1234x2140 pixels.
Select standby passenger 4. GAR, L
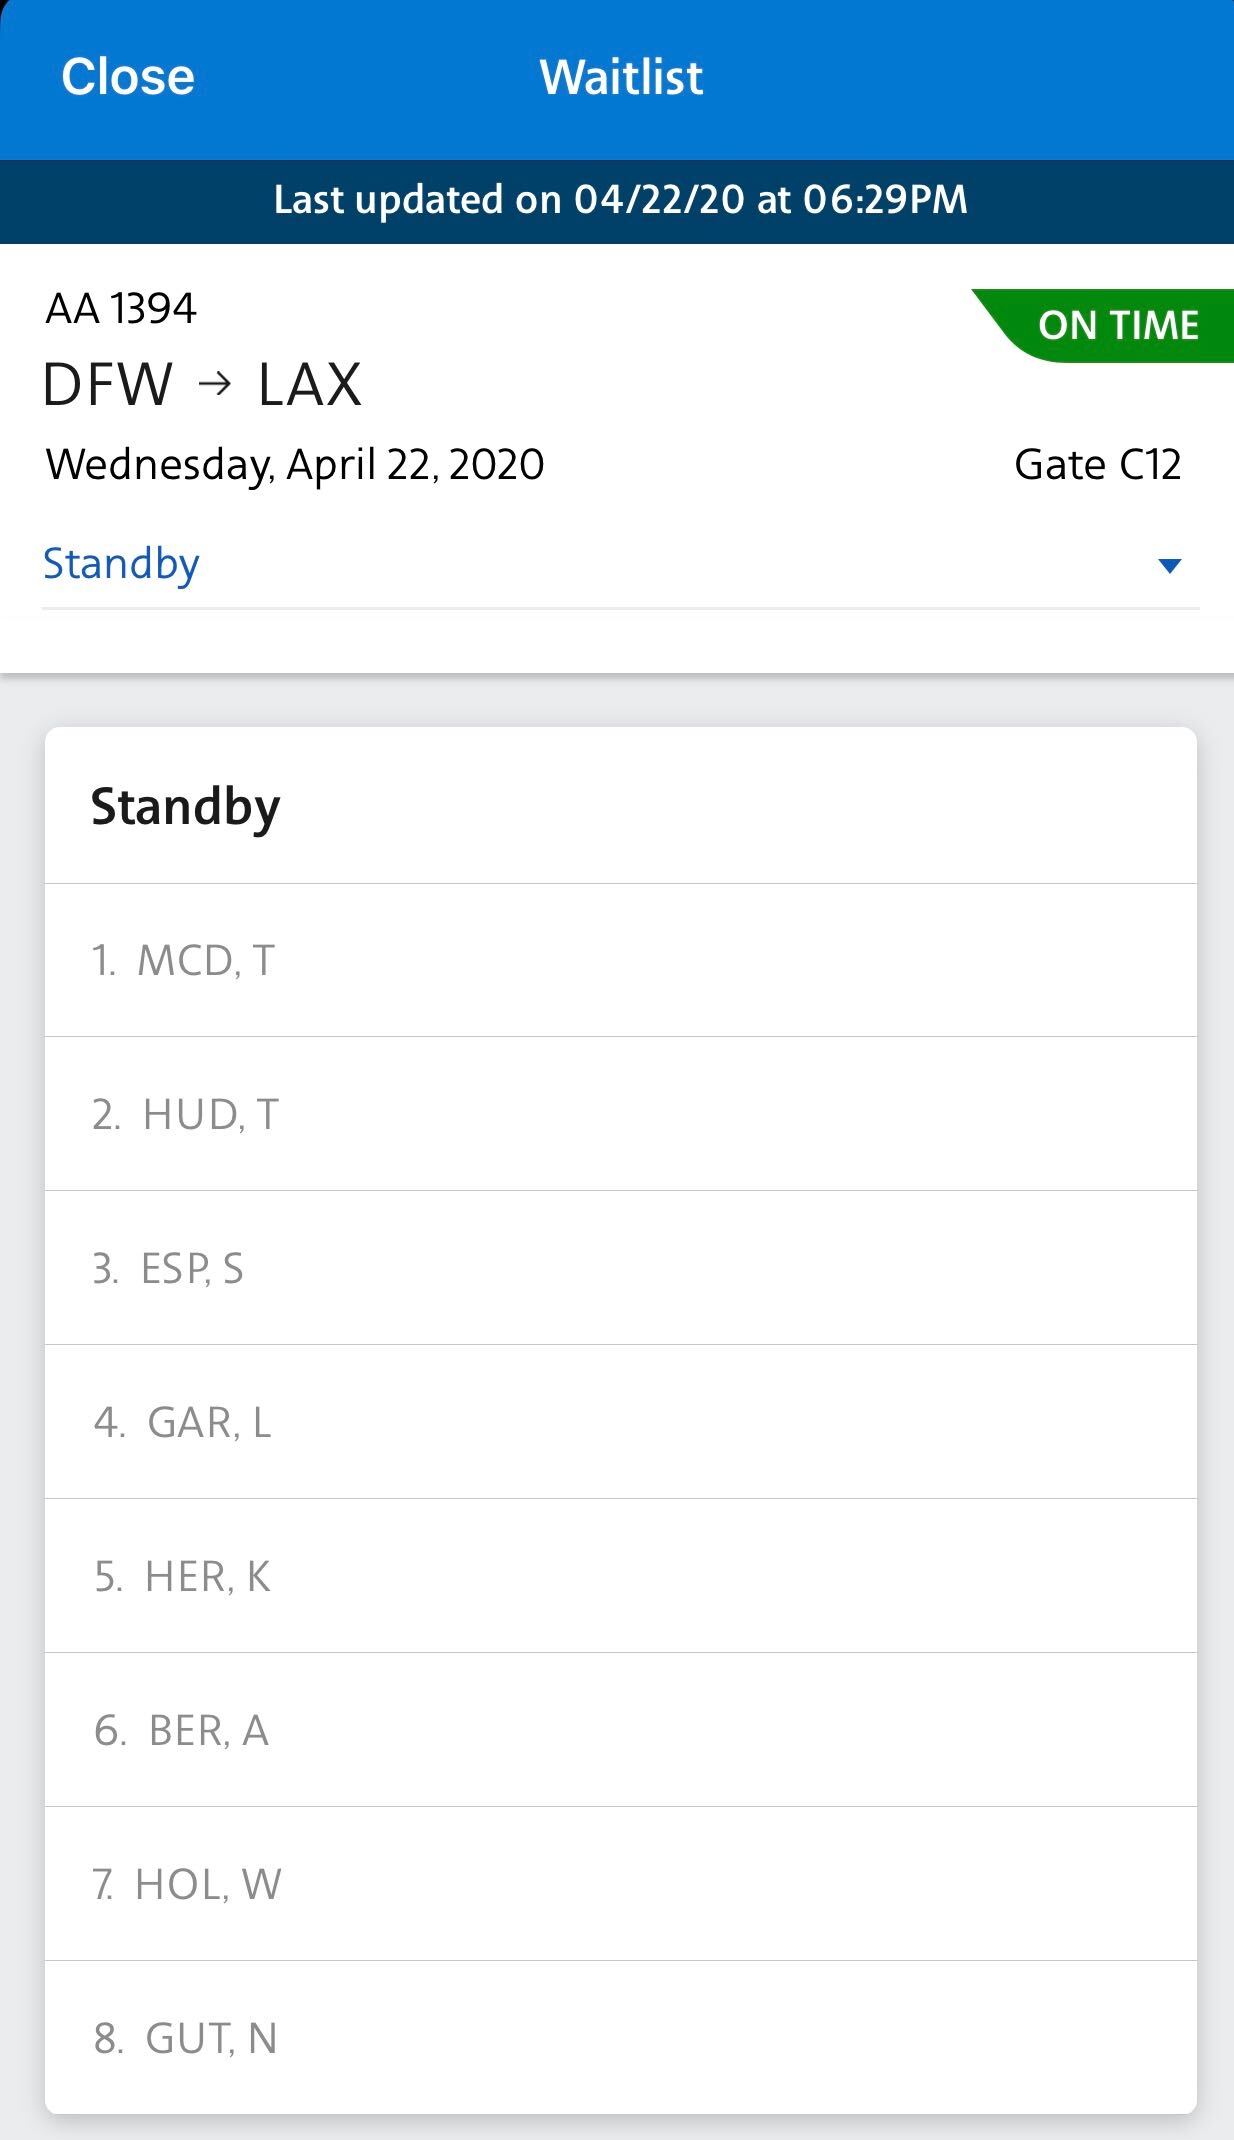pos(621,1422)
